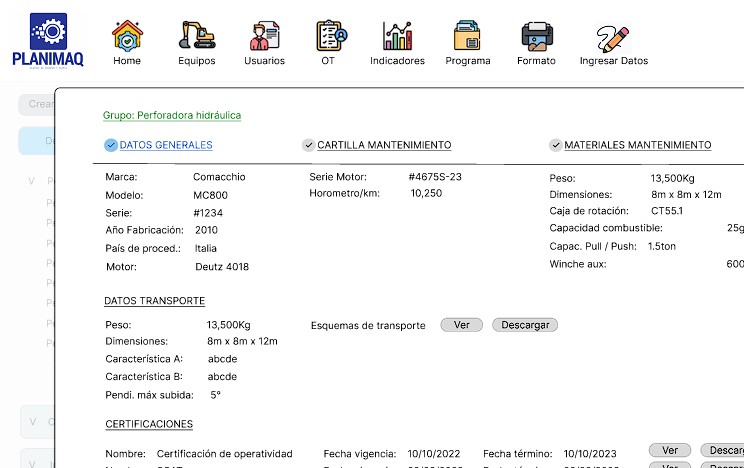The width and height of the screenshot is (744, 468).
Task: Toggle the Datos Generales check circle
Action: coord(111,145)
